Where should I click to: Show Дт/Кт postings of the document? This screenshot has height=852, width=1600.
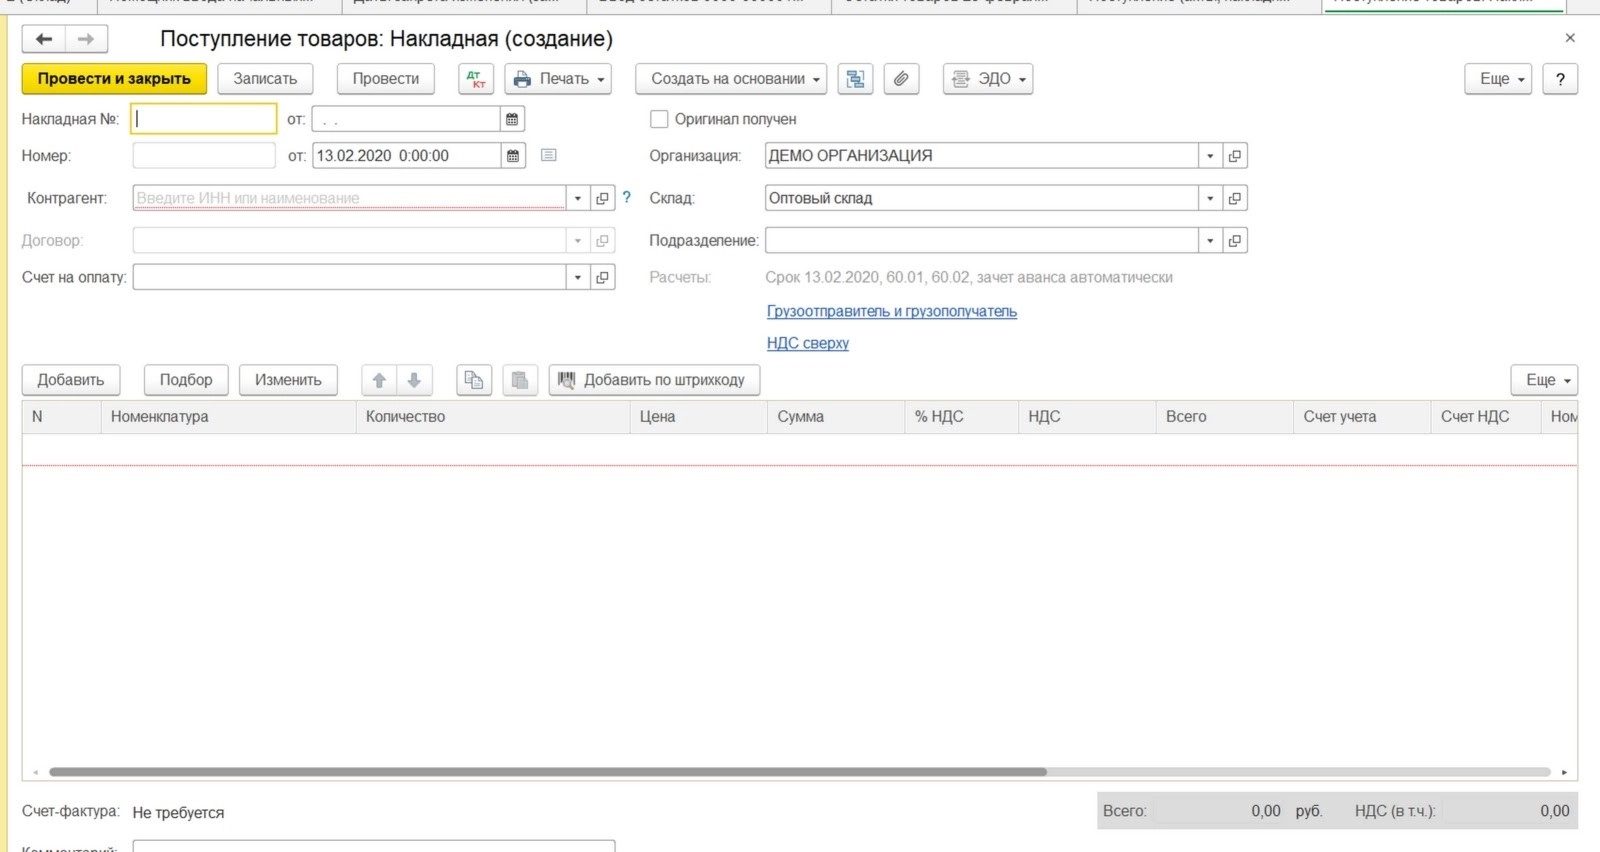pyautogui.click(x=476, y=79)
